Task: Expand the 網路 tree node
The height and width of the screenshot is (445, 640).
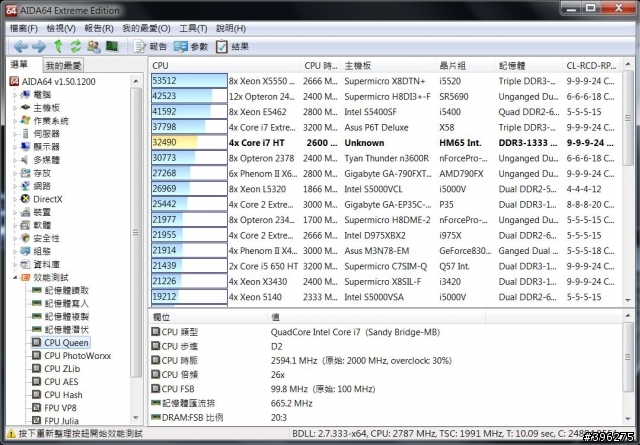Action: coord(15,186)
